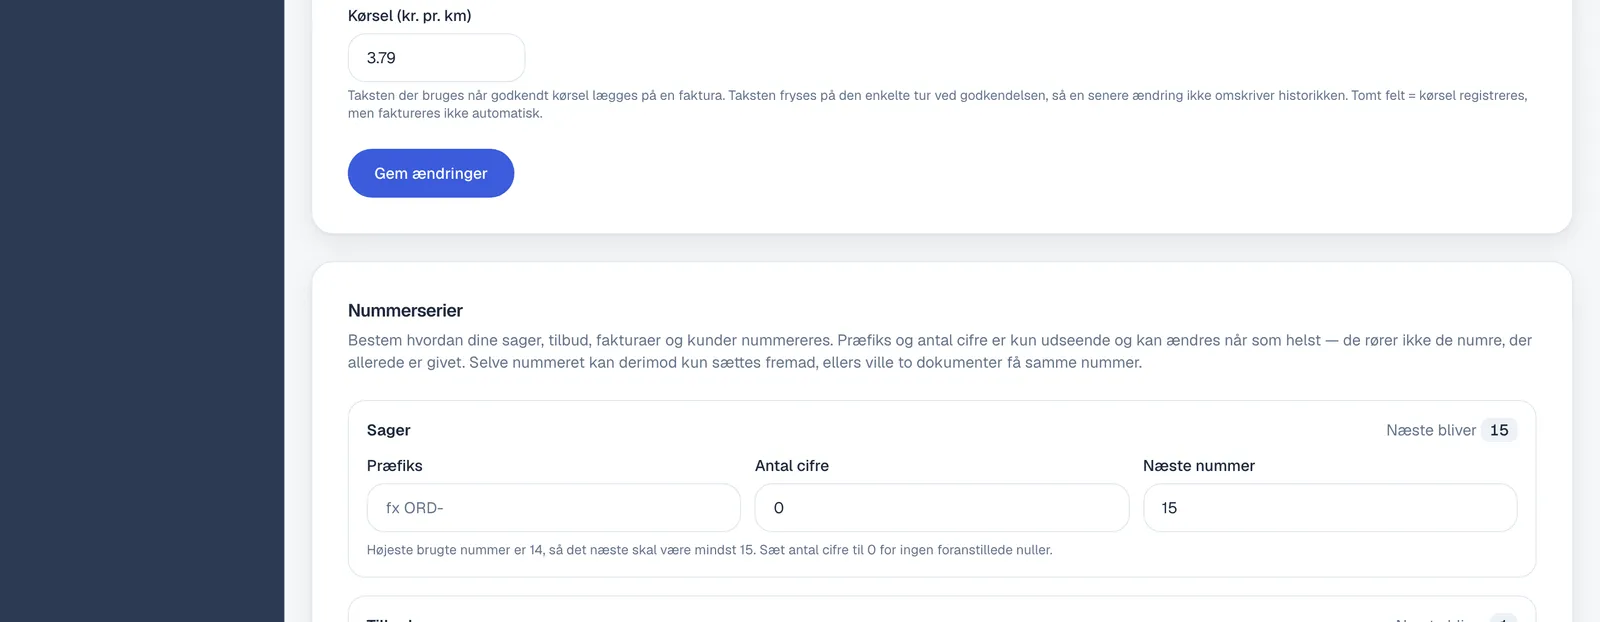
Task: Click the 'Præfiks' label under Sager
Action: click(395, 466)
